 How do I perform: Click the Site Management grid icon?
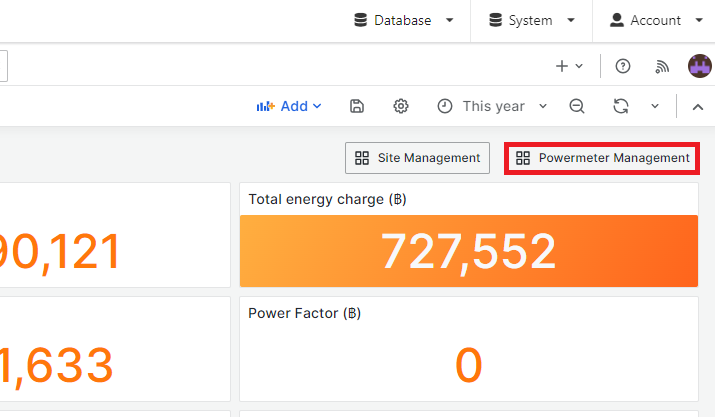click(362, 158)
